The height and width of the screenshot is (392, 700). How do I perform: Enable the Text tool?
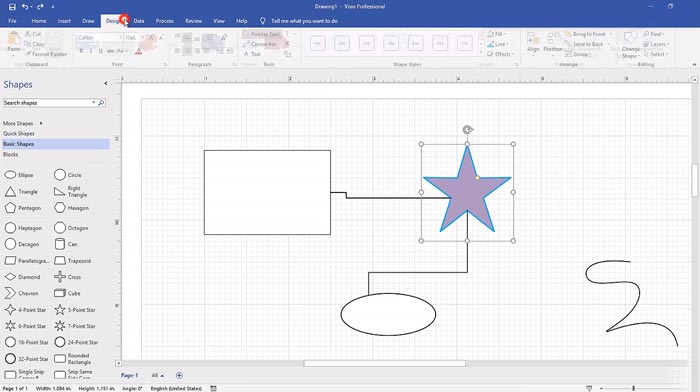coord(252,54)
